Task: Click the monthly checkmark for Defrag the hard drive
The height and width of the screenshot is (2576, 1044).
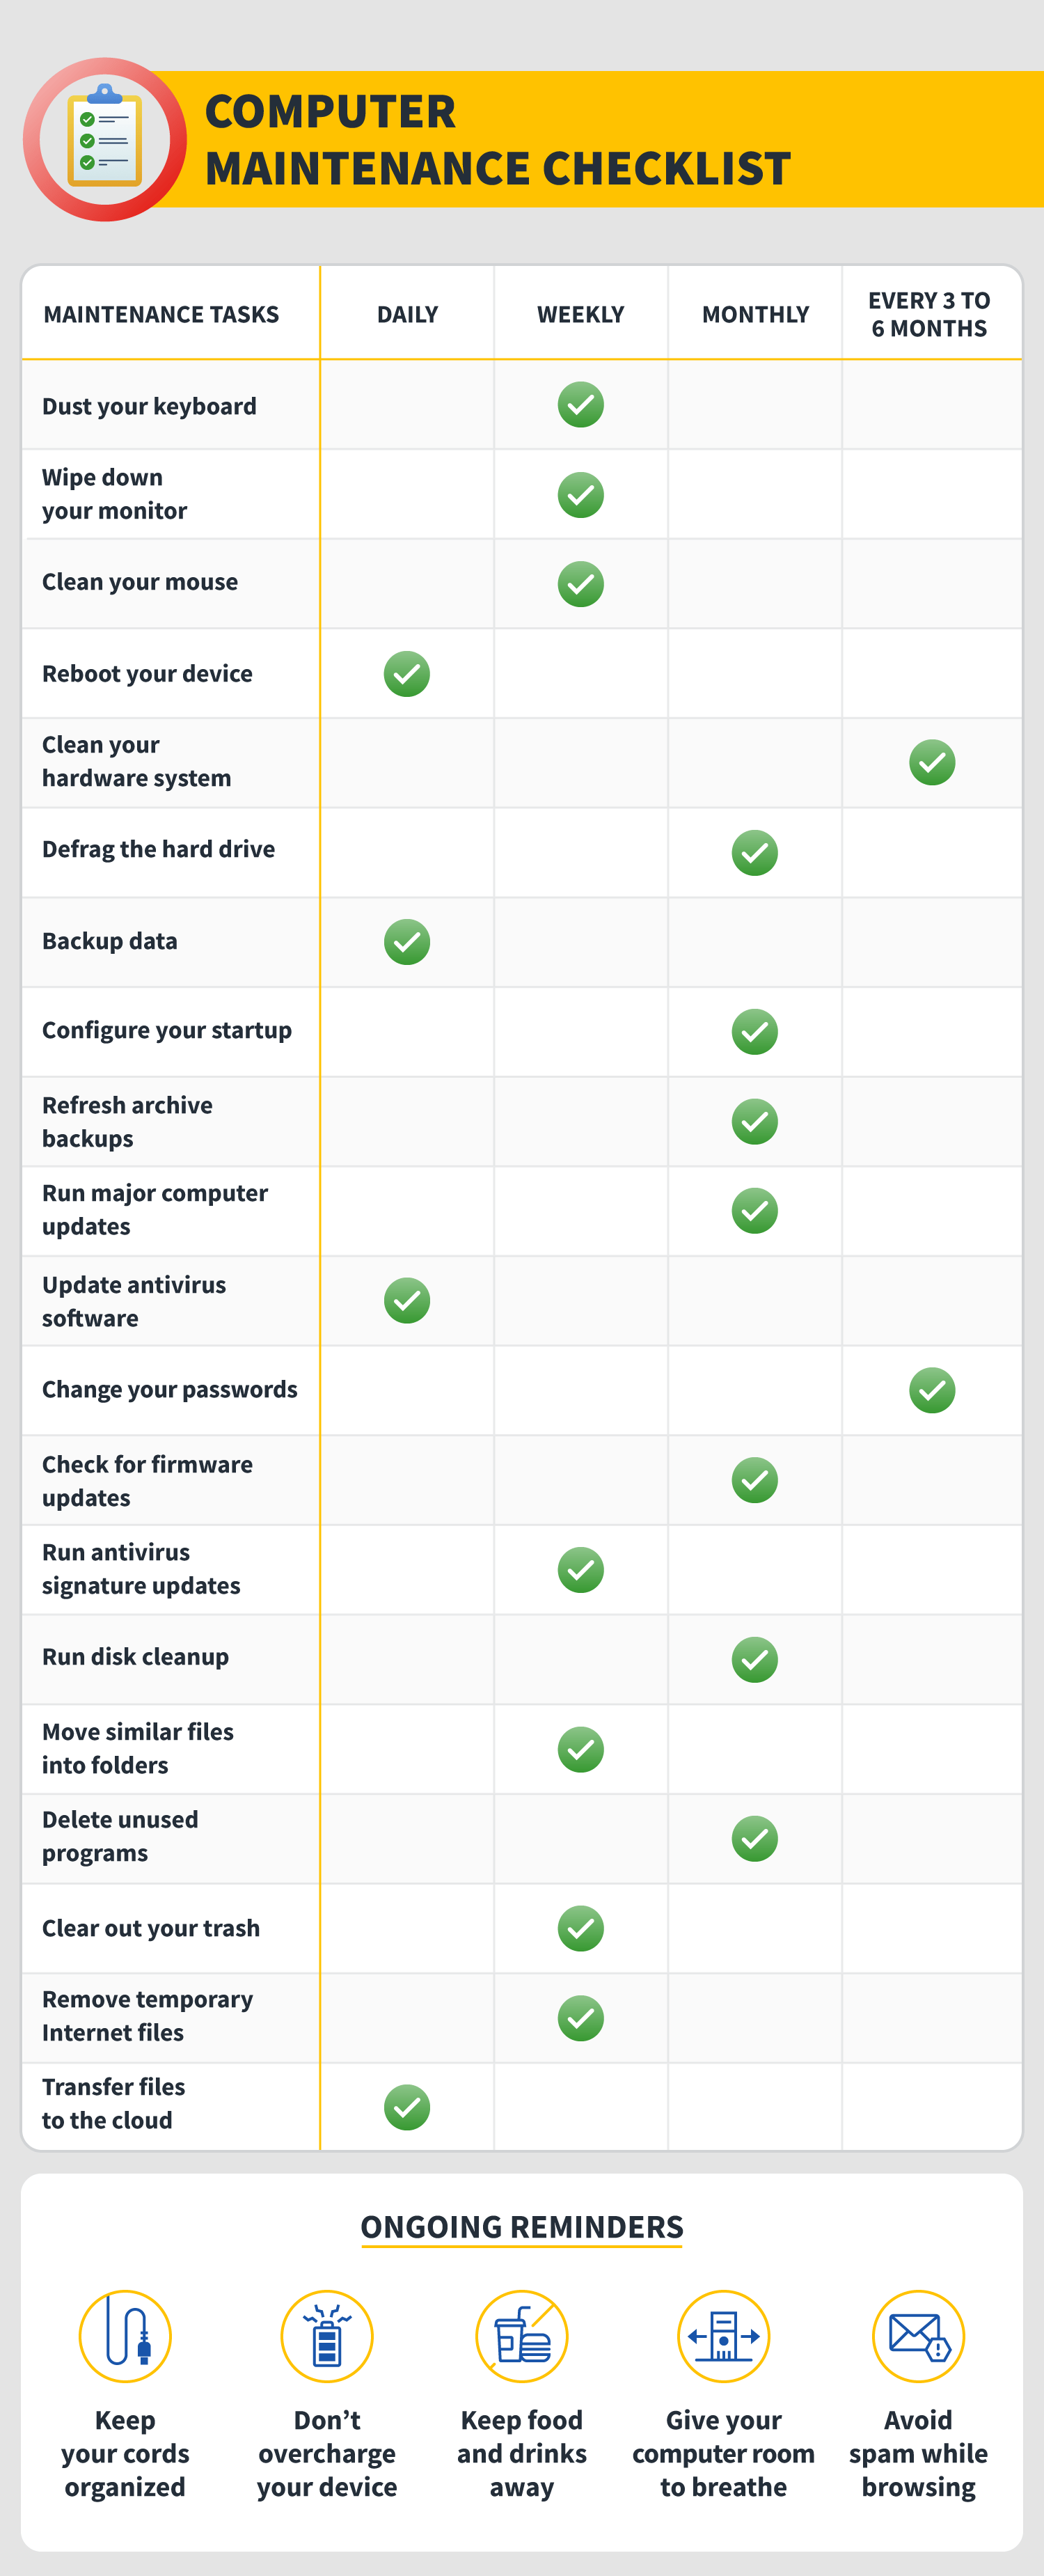Action: [755, 853]
